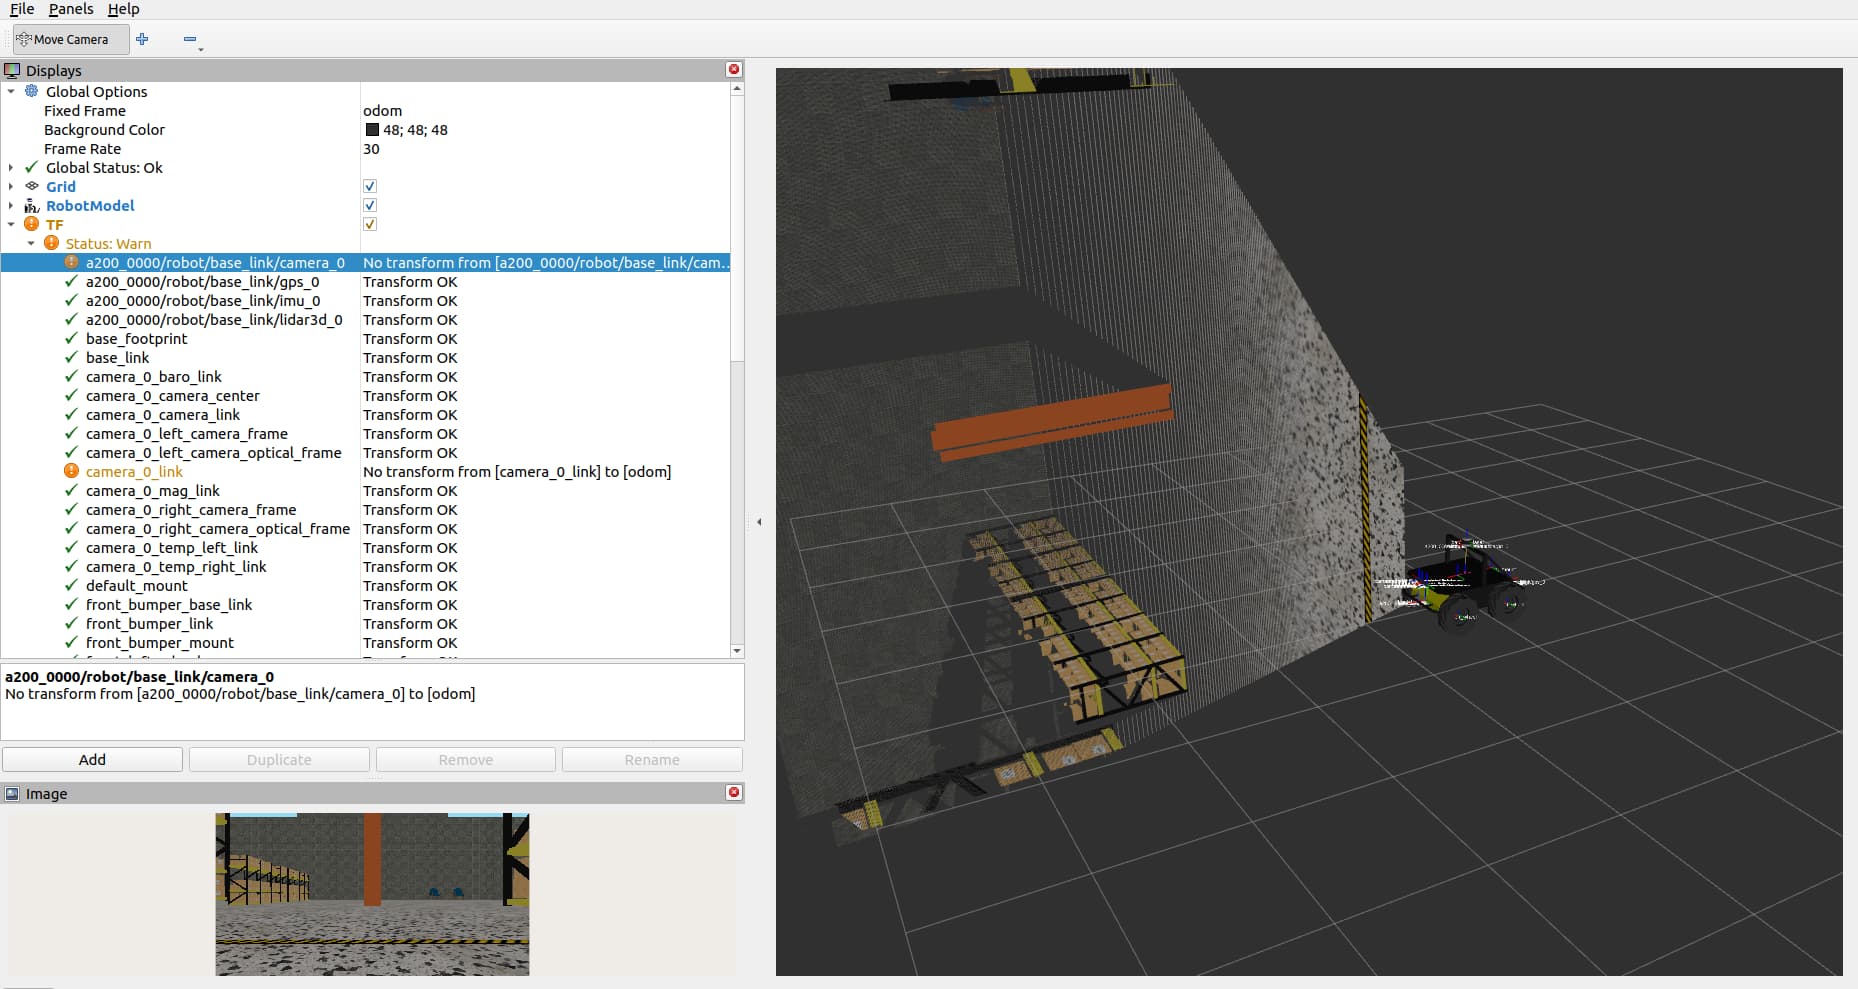The width and height of the screenshot is (1858, 989).
Task: Click the checkmark next to camera_0_temp_left_link
Action: (x=71, y=547)
